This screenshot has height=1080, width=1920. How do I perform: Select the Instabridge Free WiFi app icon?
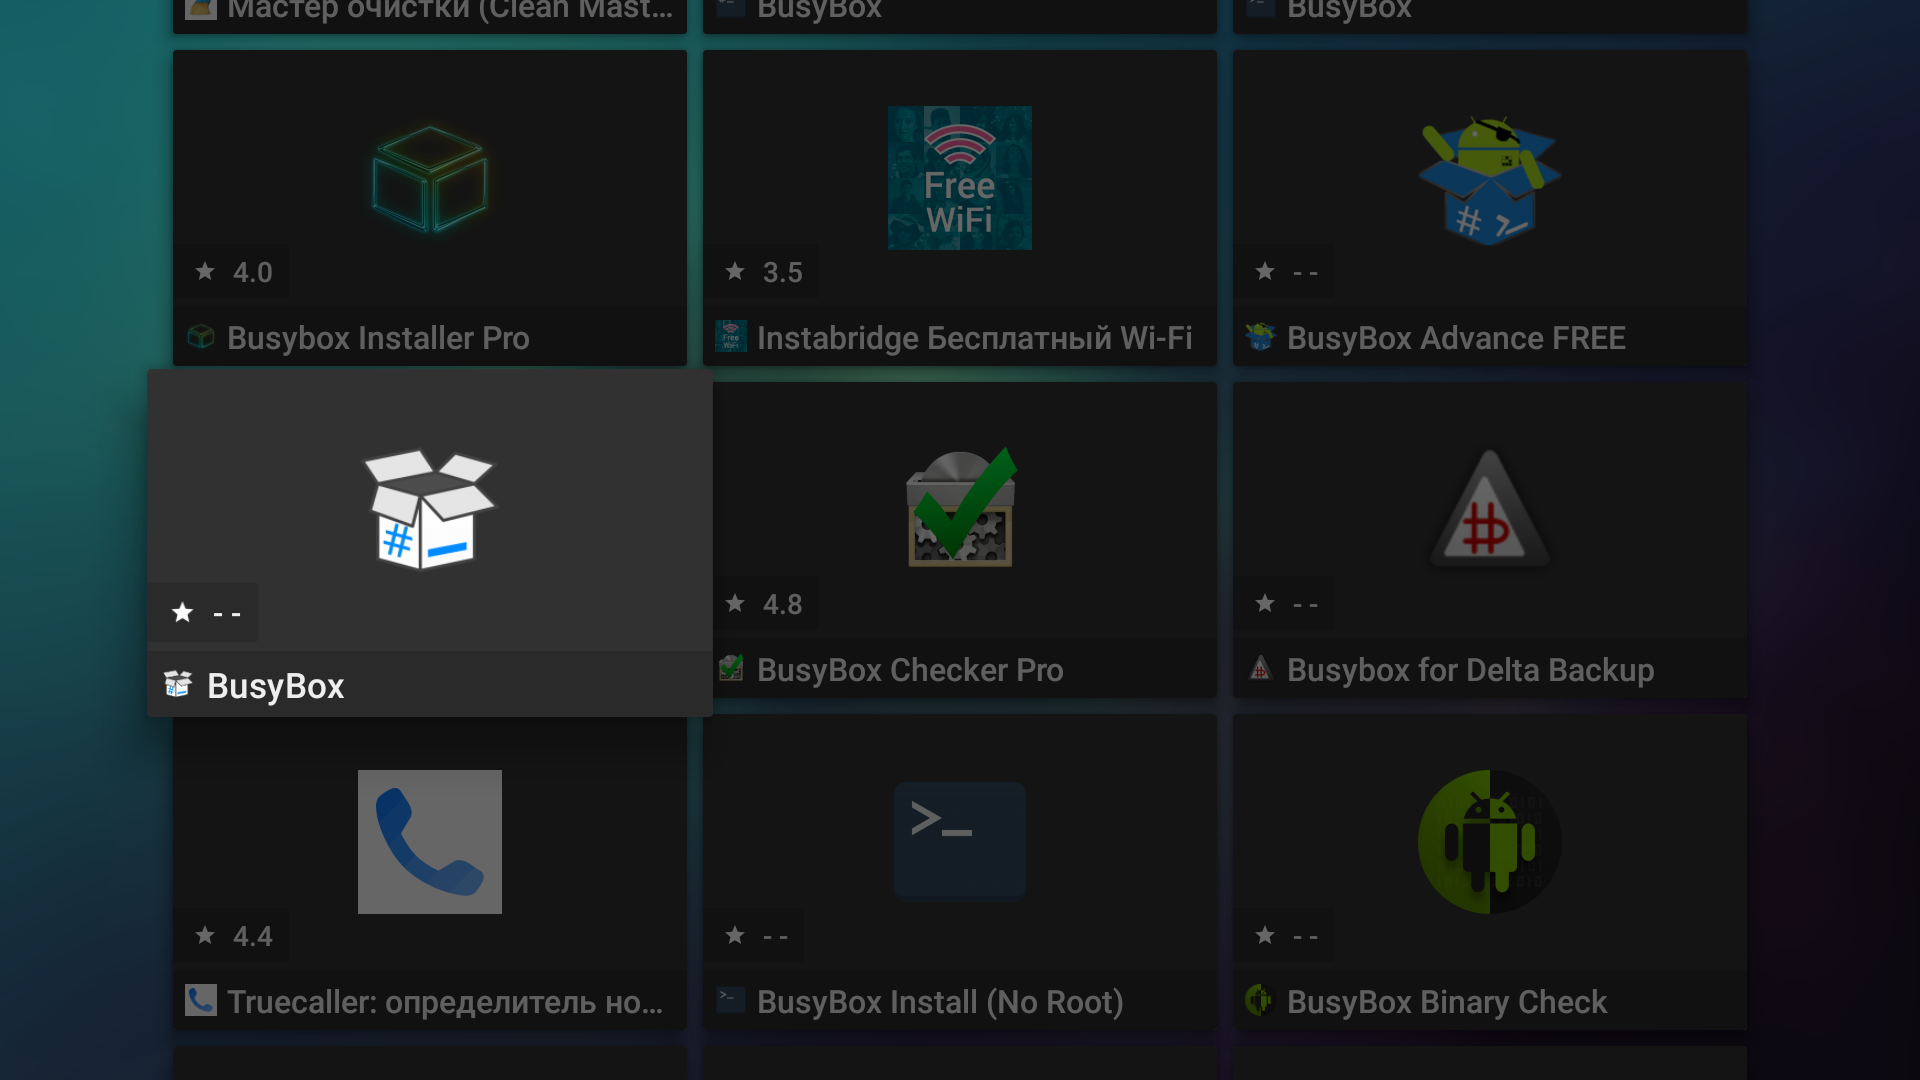pyautogui.click(x=960, y=178)
